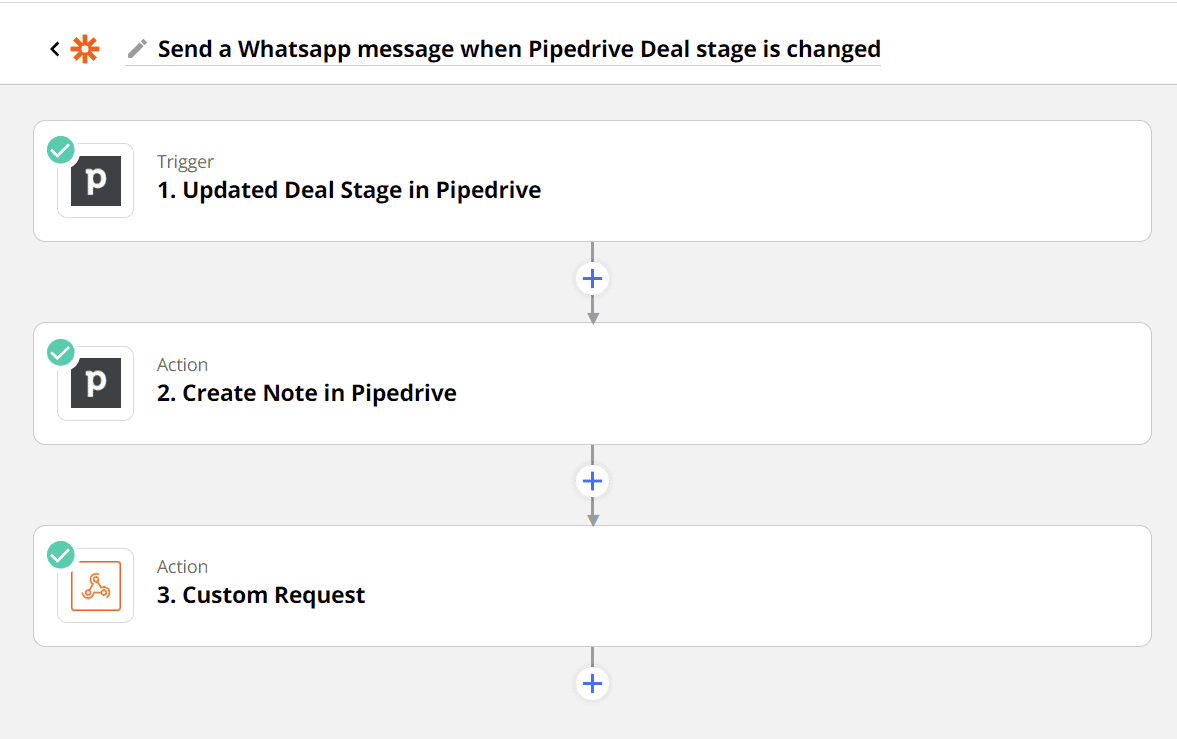Add a new step after Custom Request

[x=592, y=683]
